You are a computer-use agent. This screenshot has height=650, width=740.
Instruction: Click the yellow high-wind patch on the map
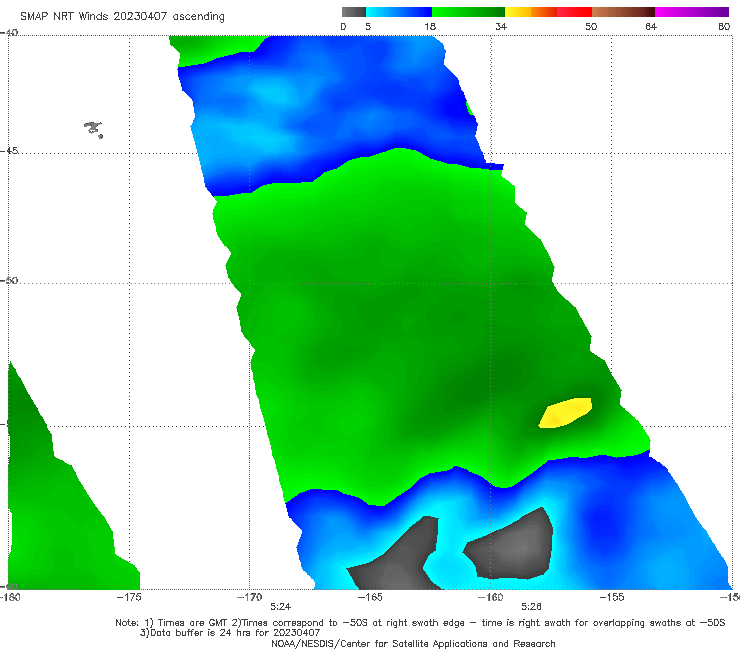click(x=565, y=413)
